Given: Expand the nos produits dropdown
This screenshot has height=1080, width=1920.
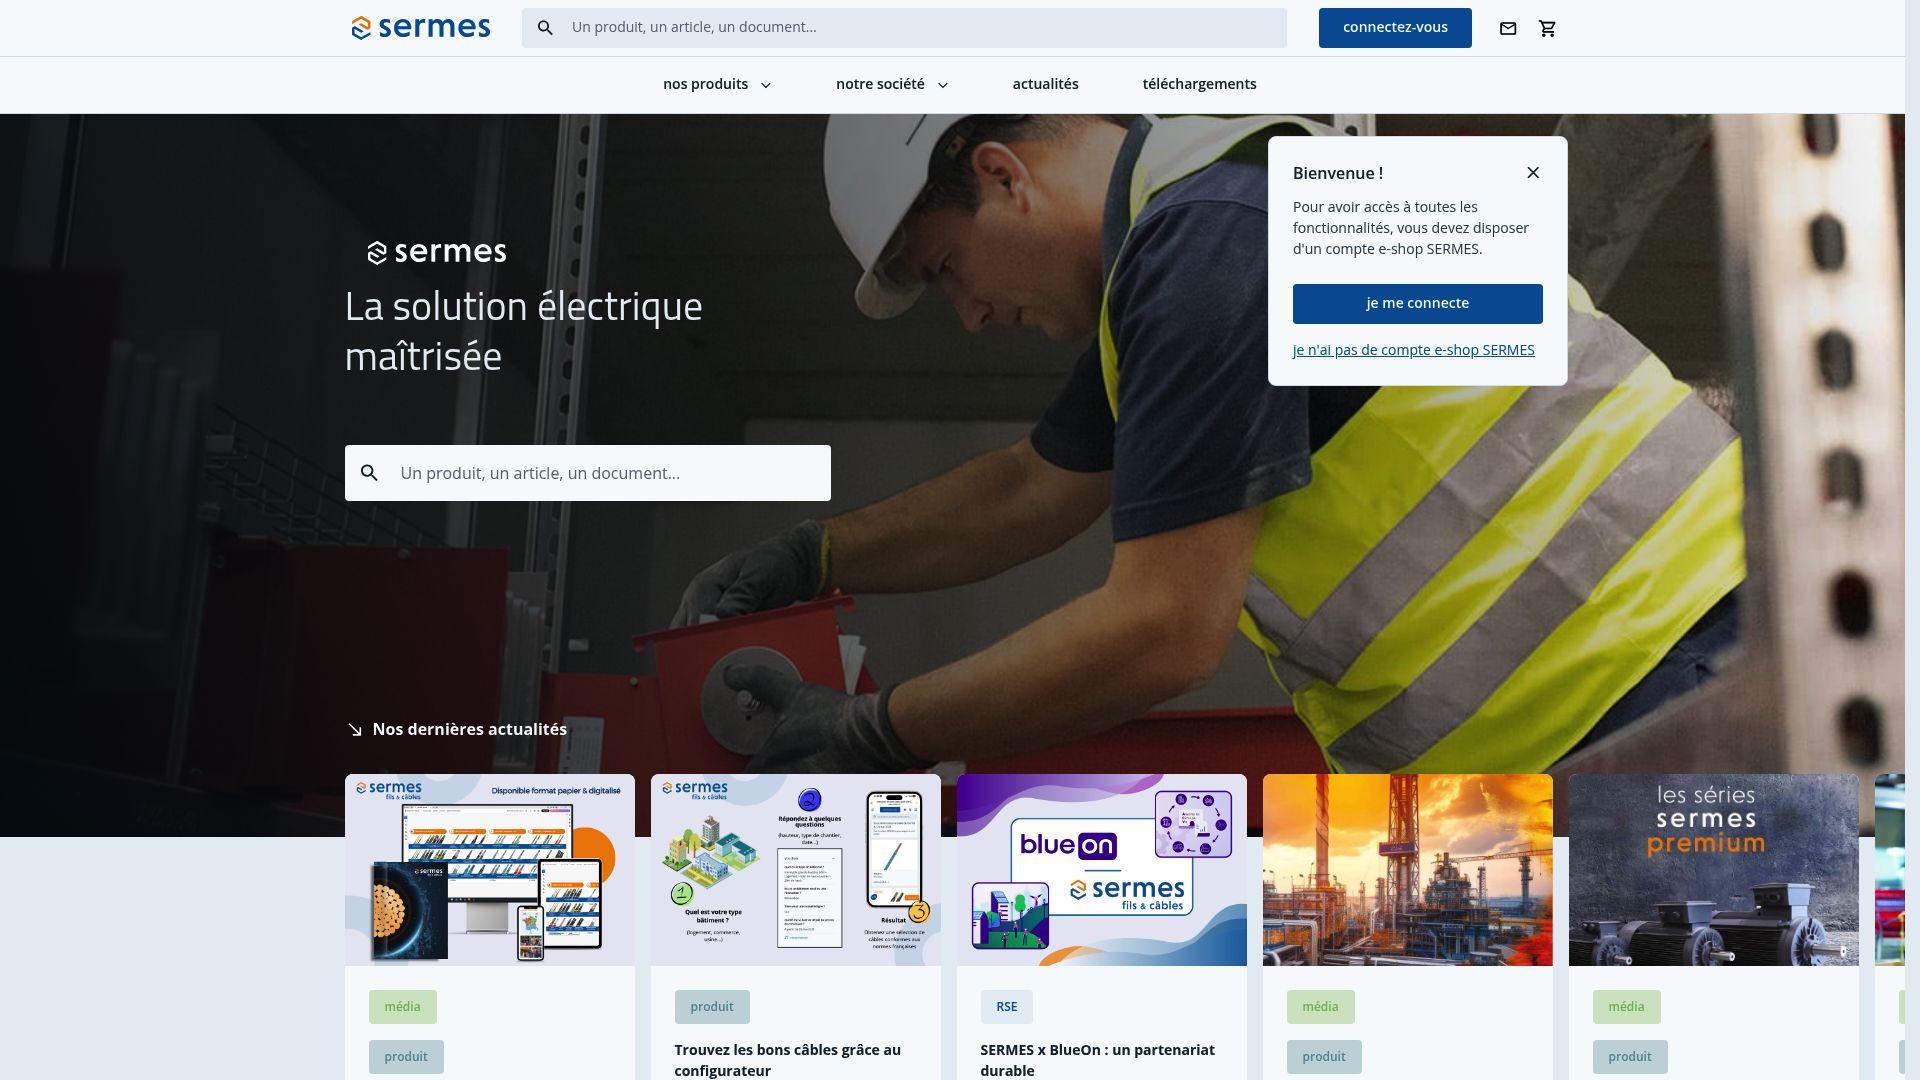Looking at the screenshot, I should [717, 85].
